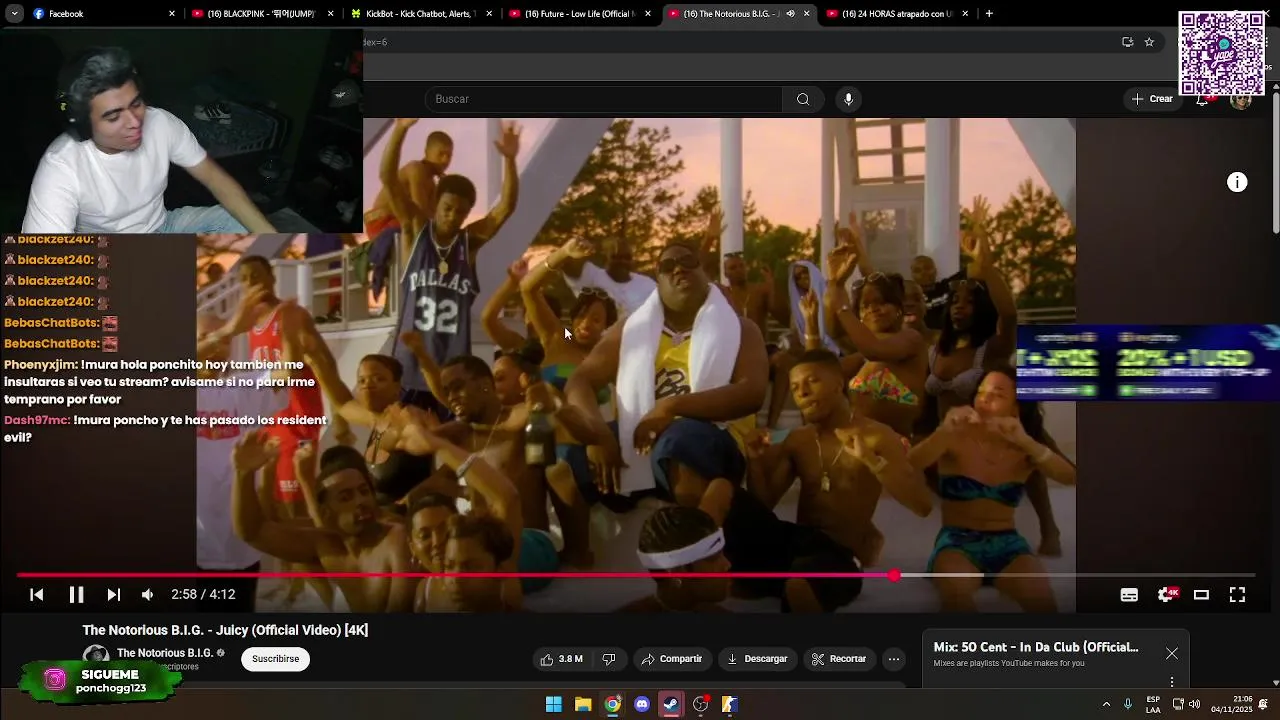Screen dimensions: 1280x720
Task: Pause the Juicy video
Action: [76, 594]
